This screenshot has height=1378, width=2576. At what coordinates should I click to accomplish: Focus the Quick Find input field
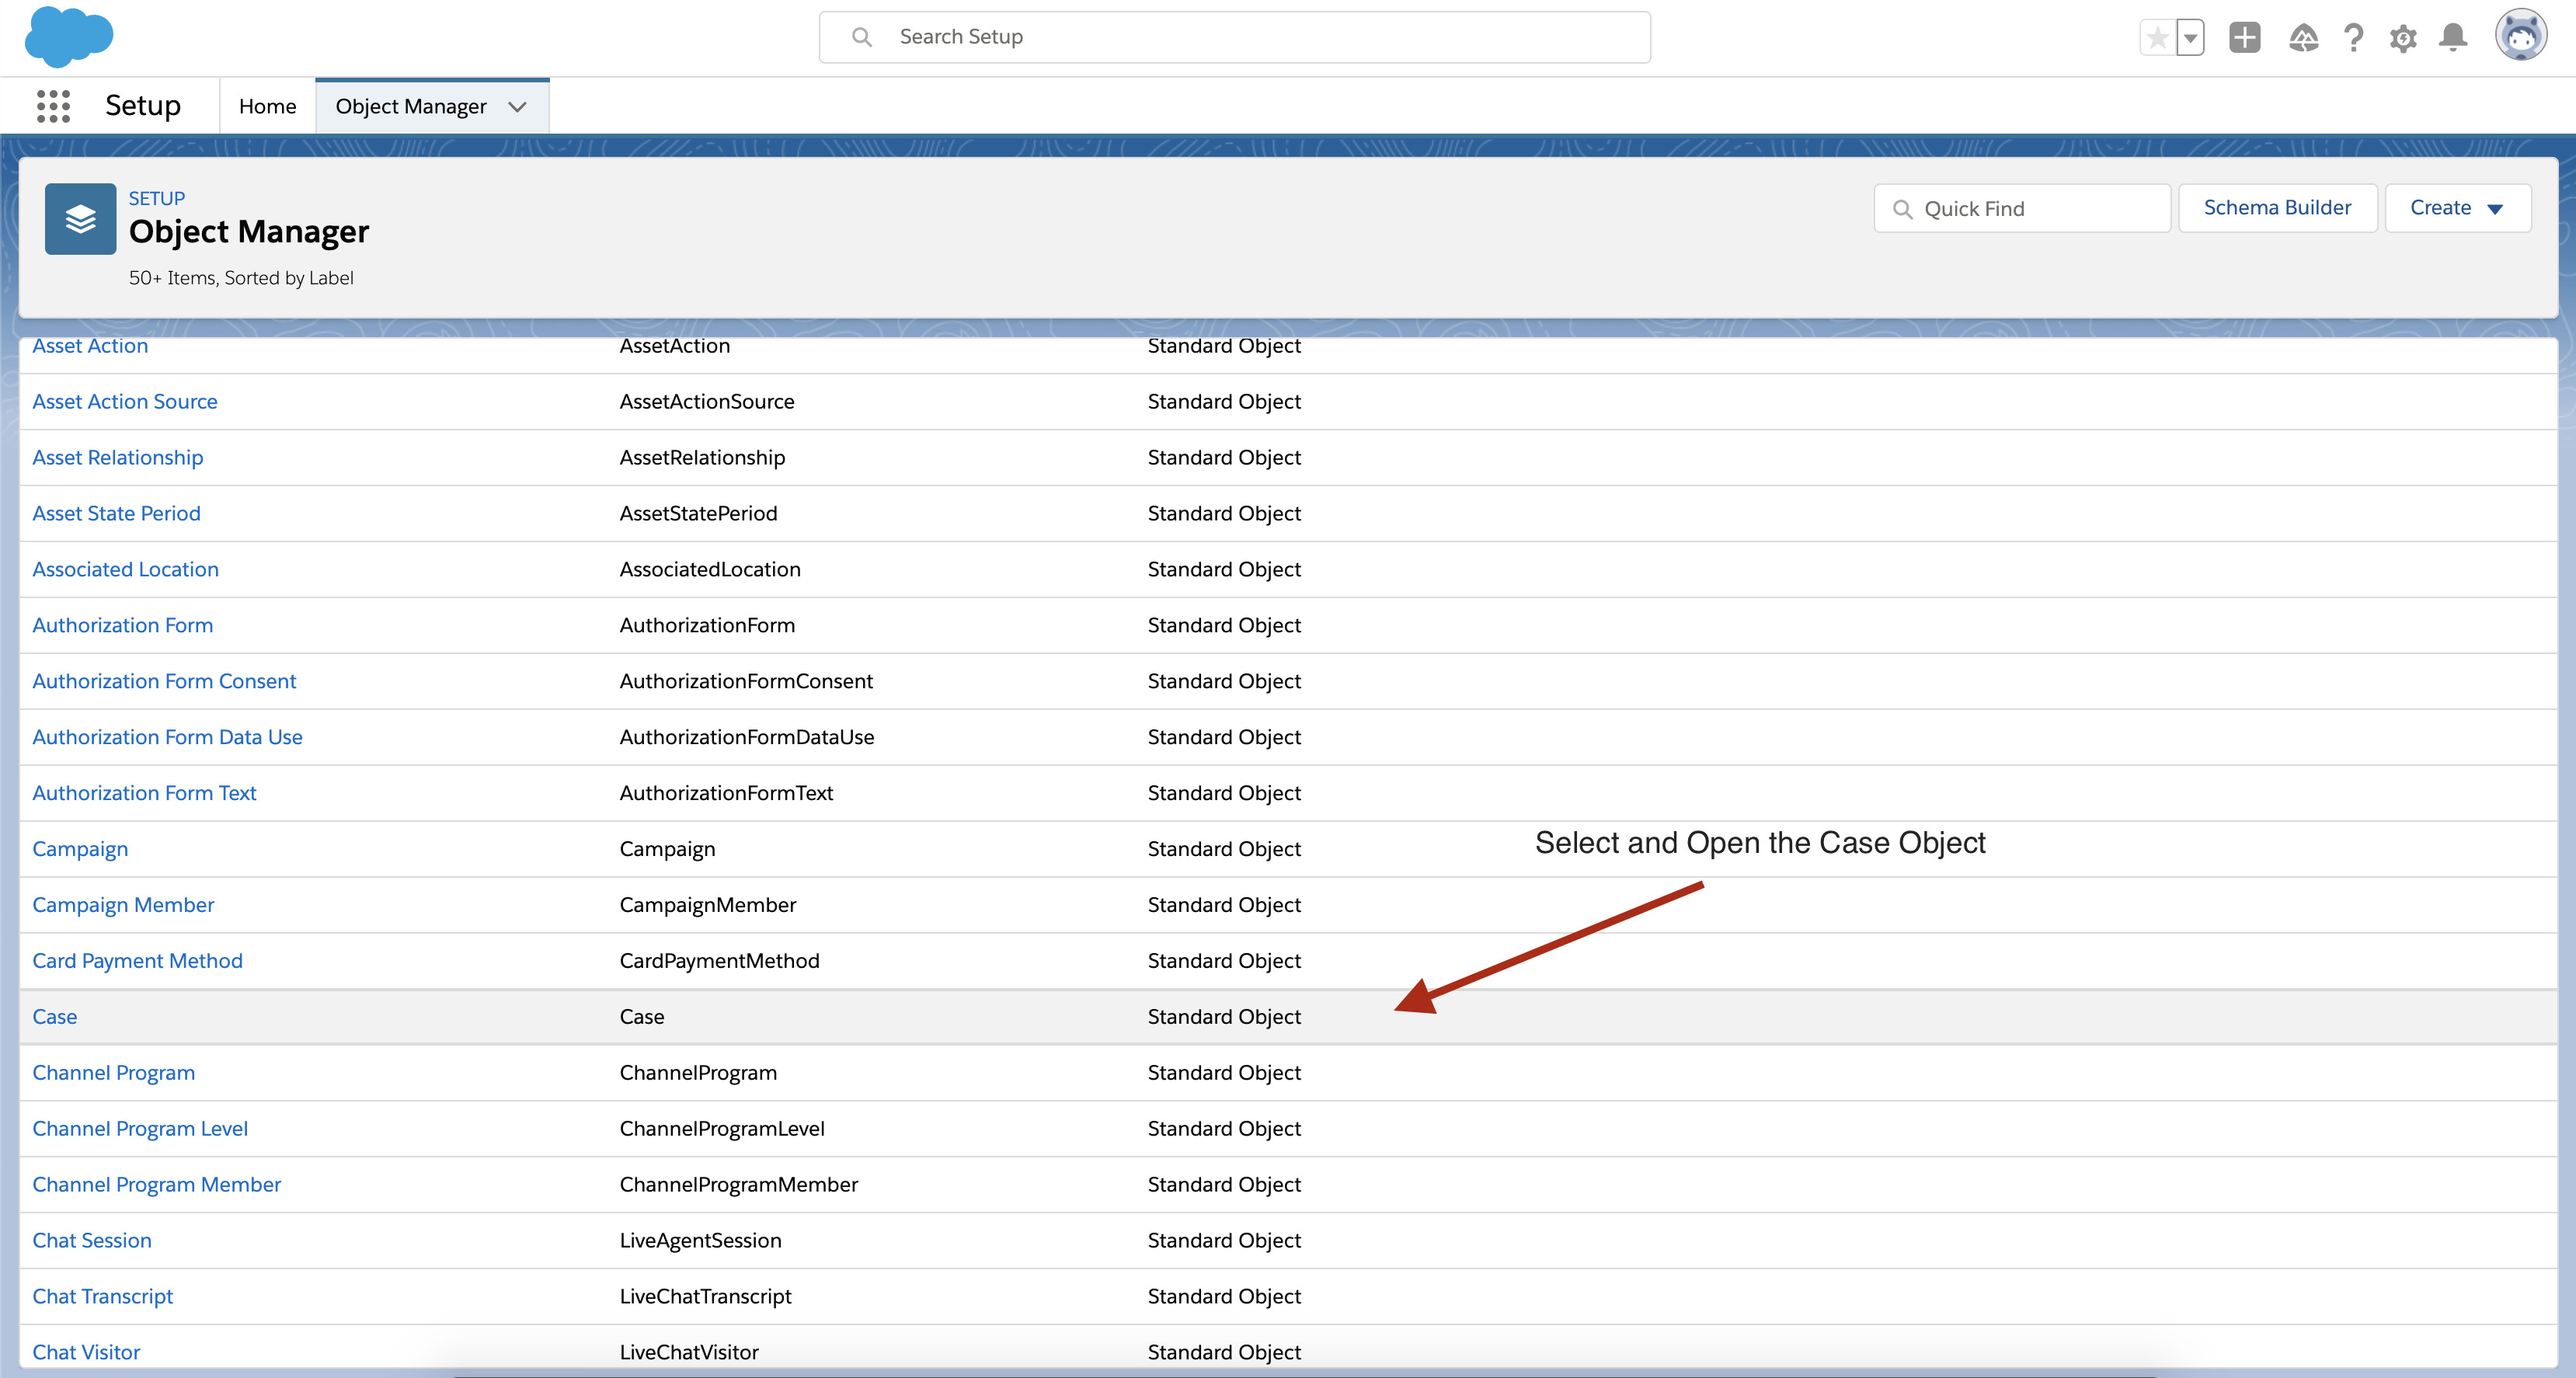(2022, 208)
